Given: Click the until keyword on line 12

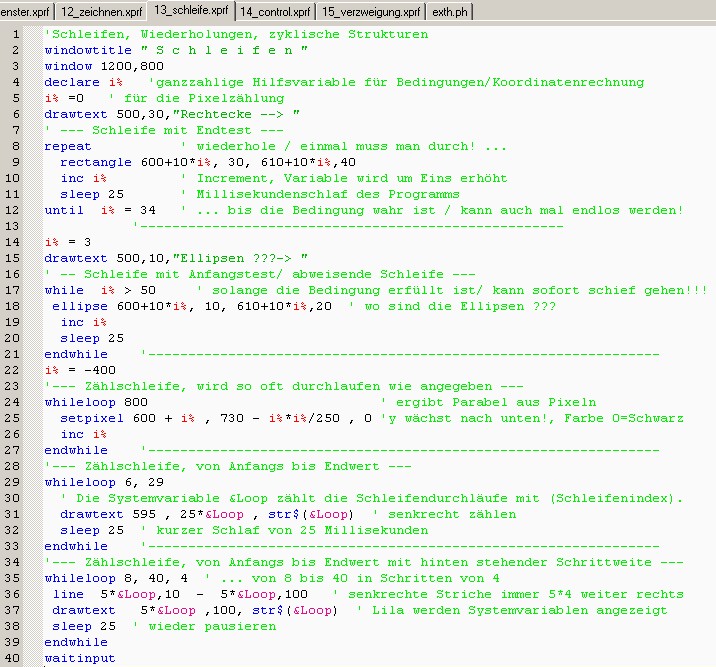Looking at the screenshot, I should coord(64,210).
